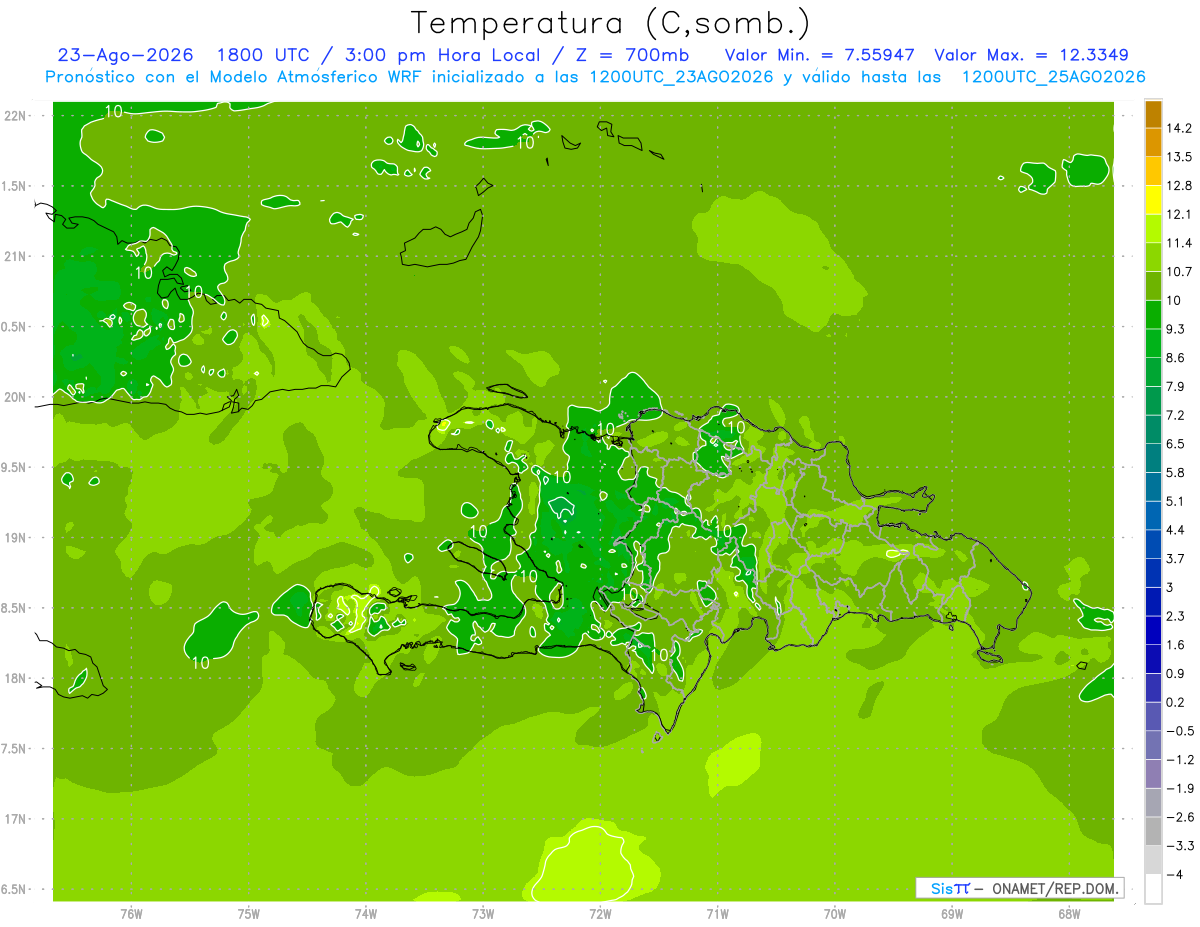Click the 9.3 colorbar value

1176,329
